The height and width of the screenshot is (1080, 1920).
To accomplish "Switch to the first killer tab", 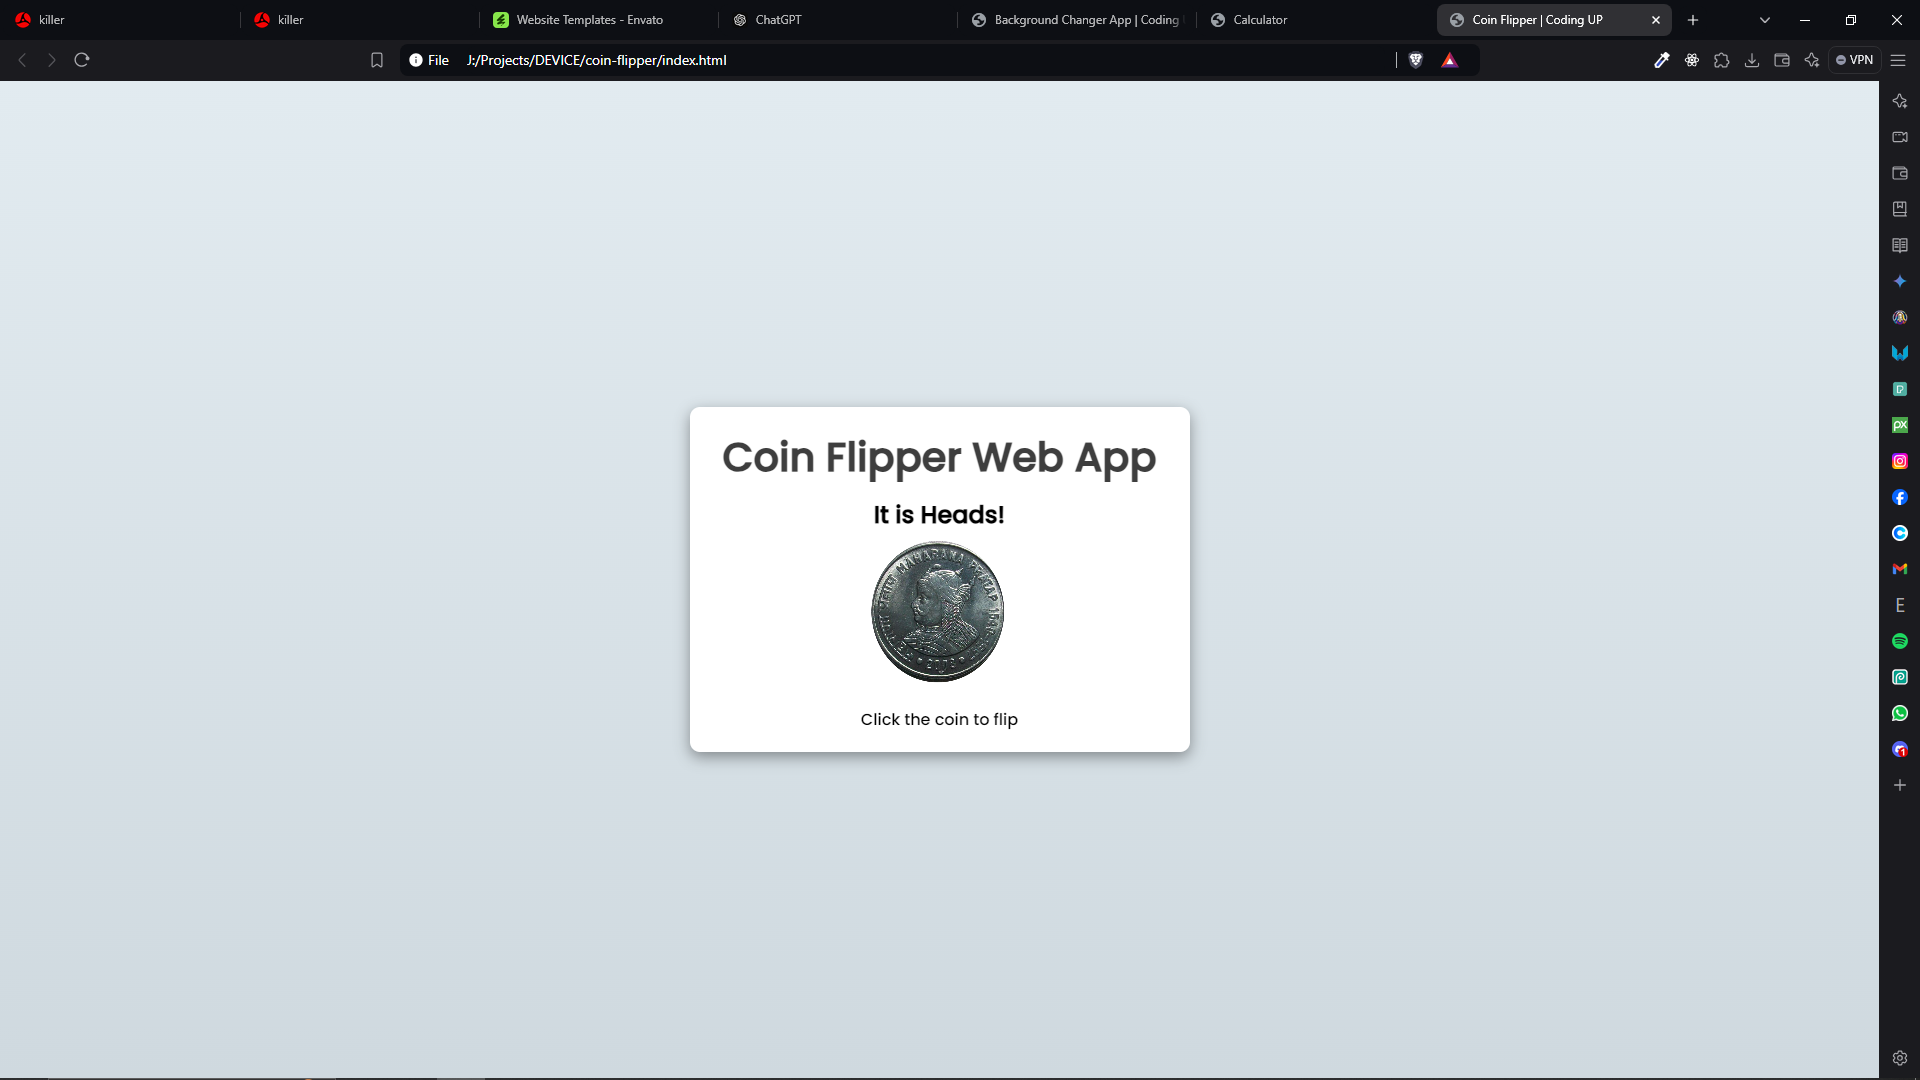I will tap(120, 20).
